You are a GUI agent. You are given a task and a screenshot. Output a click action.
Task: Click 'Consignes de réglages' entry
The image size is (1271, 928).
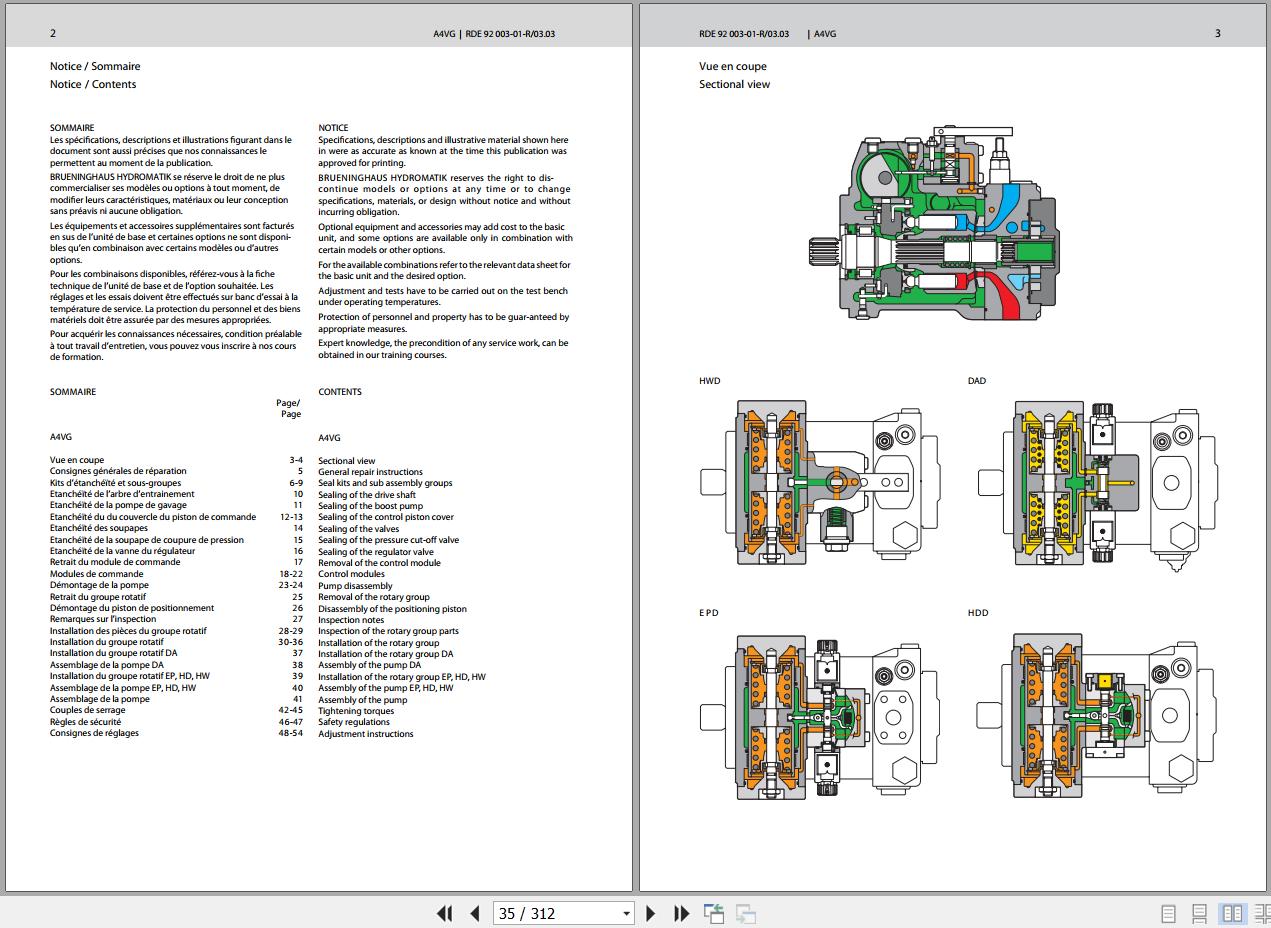94,733
